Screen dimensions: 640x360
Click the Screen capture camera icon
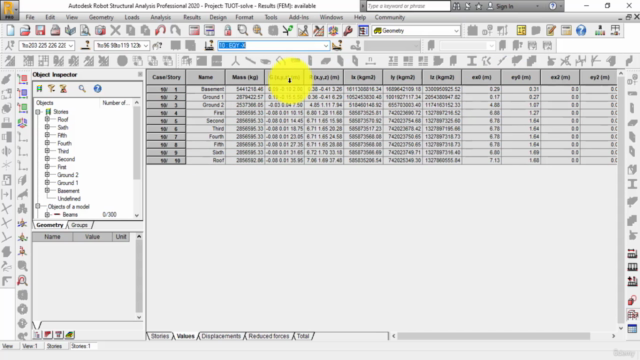pos(100,31)
